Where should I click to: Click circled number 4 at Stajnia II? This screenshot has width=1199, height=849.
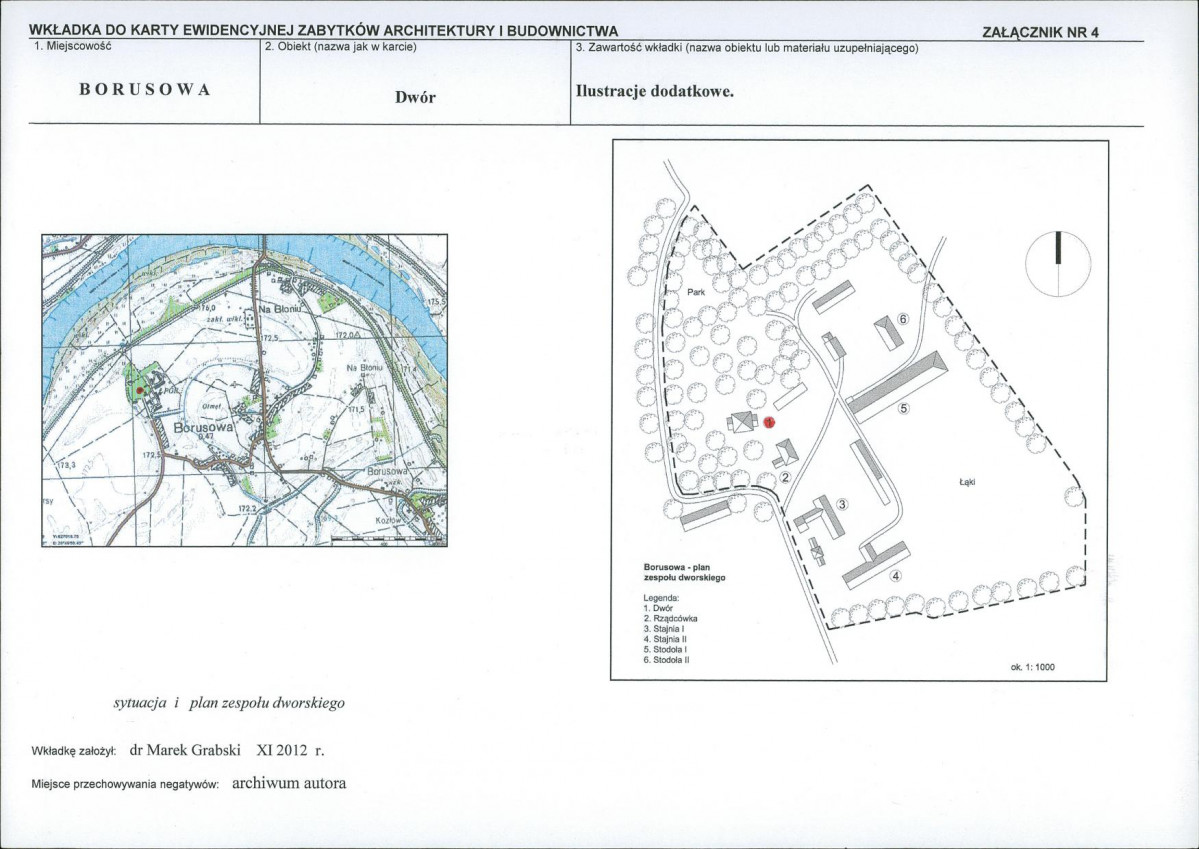(896, 575)
